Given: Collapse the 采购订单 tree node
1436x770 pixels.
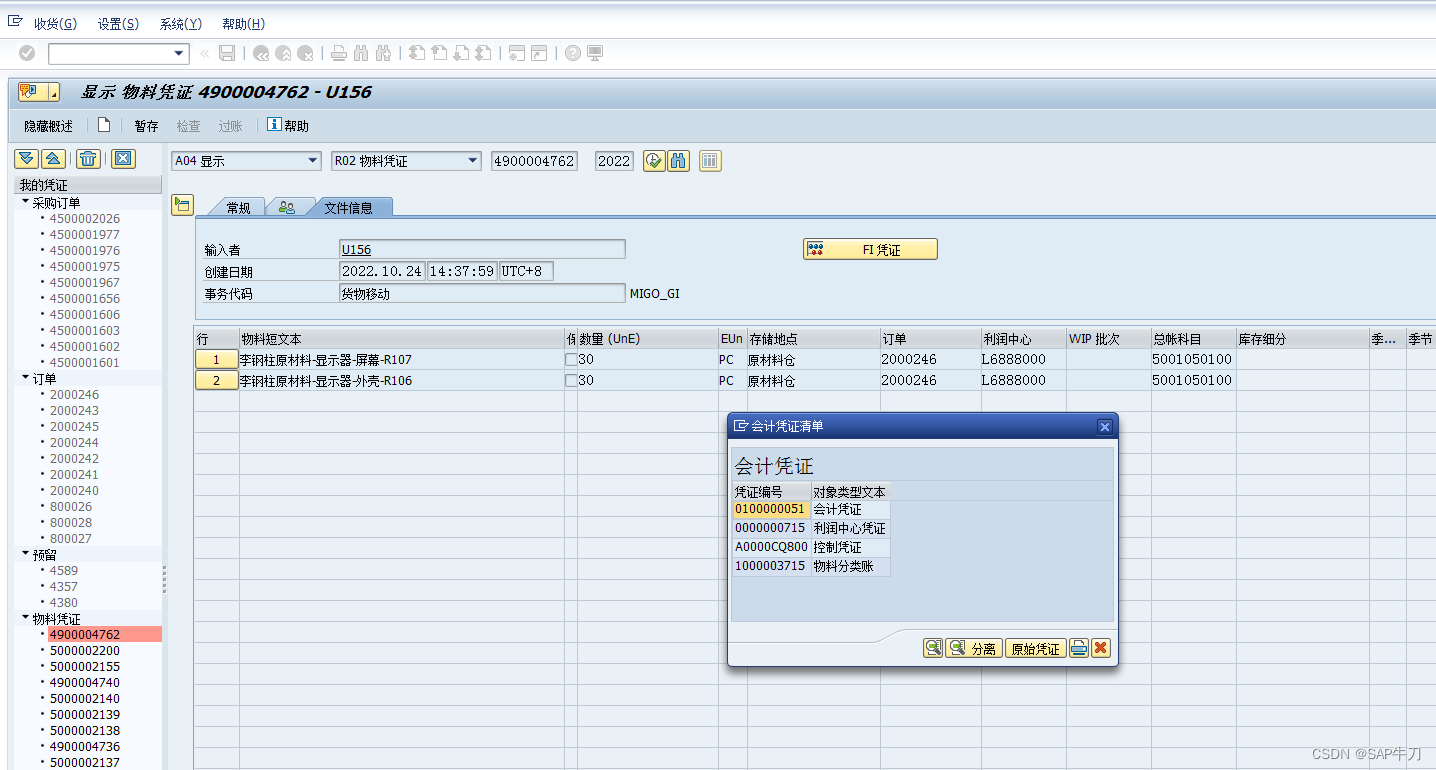Looking at the screenshot, I should pos(26,202).
